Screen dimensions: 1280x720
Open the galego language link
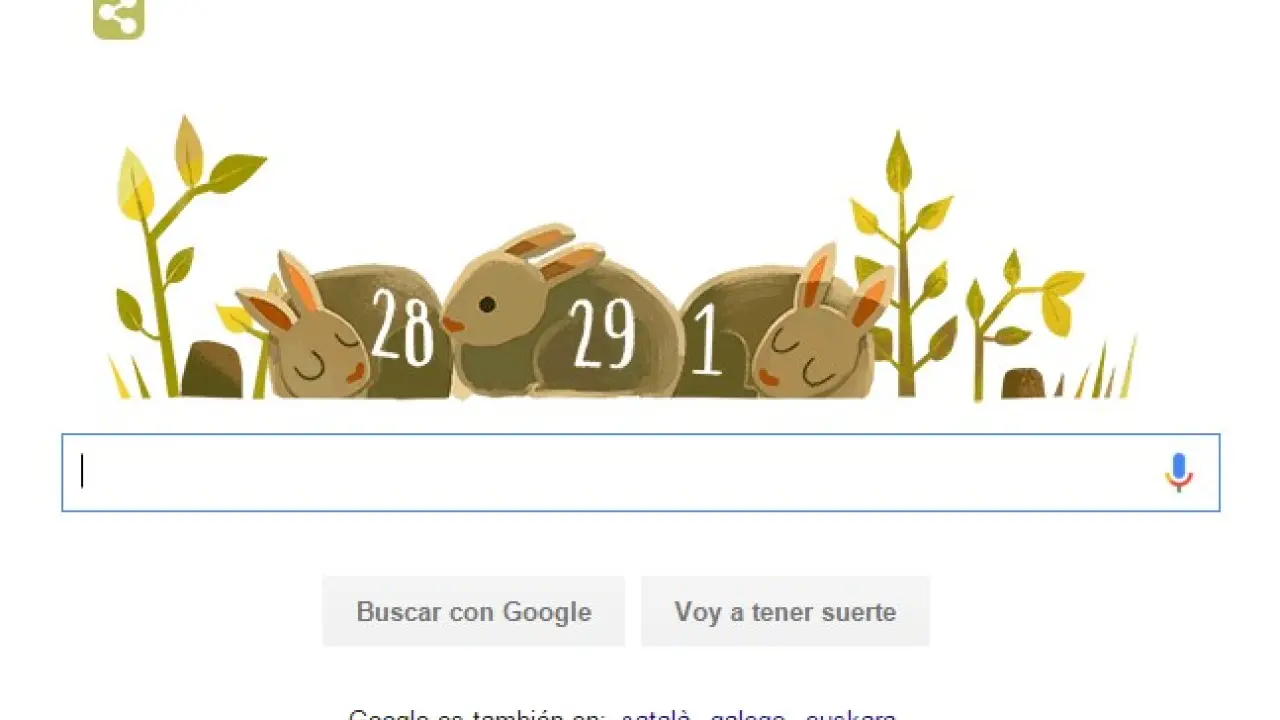748,716
